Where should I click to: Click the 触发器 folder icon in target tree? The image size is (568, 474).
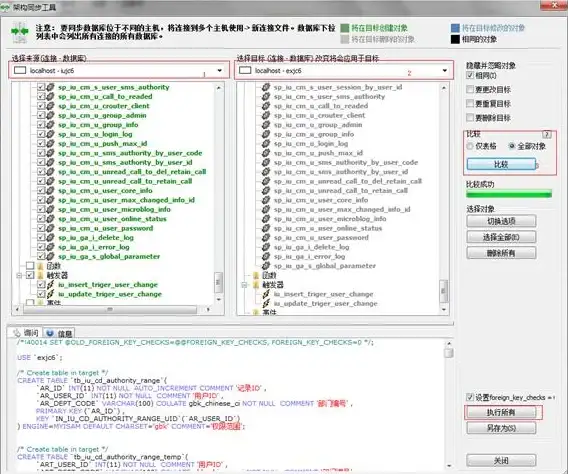pos(256,285)
